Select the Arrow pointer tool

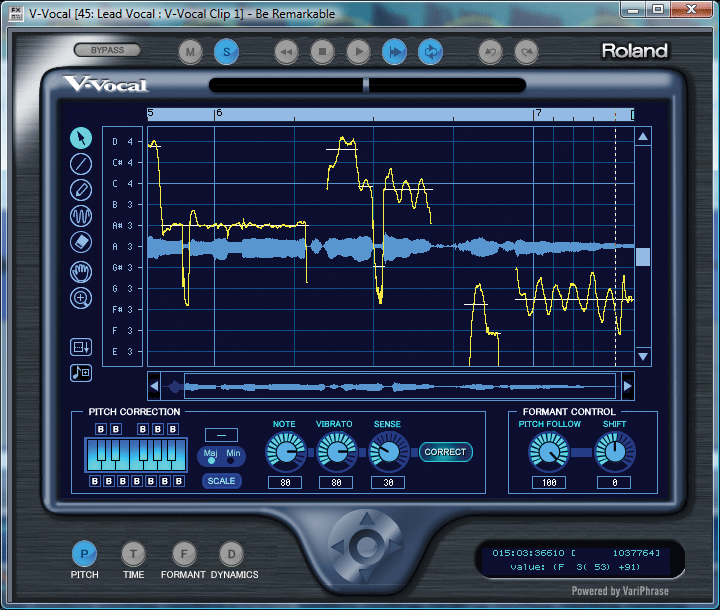point(81,138)
